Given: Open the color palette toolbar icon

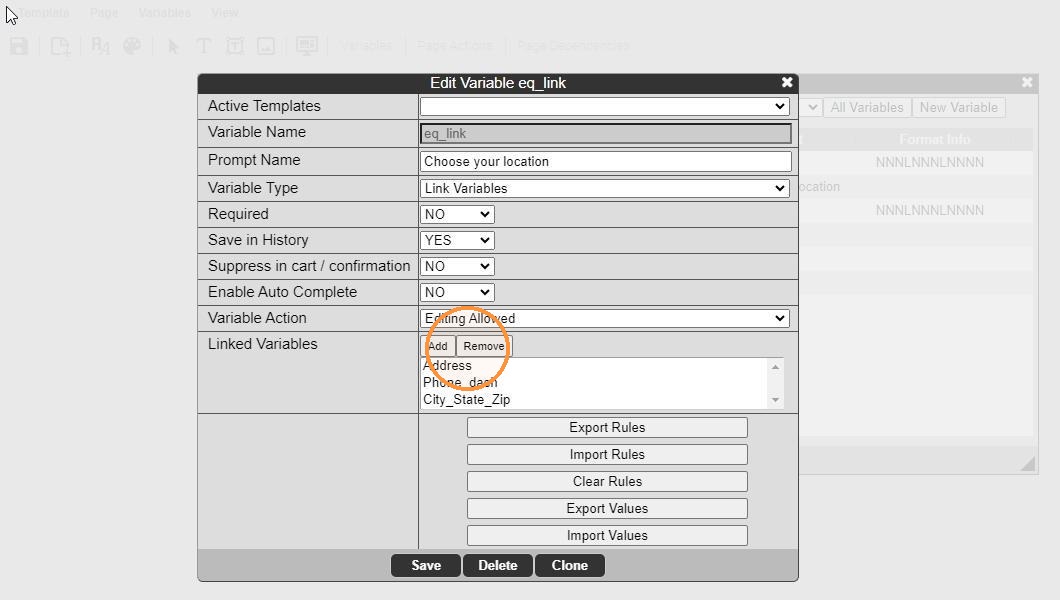Looking at the screenshot, I should point(132,46).
